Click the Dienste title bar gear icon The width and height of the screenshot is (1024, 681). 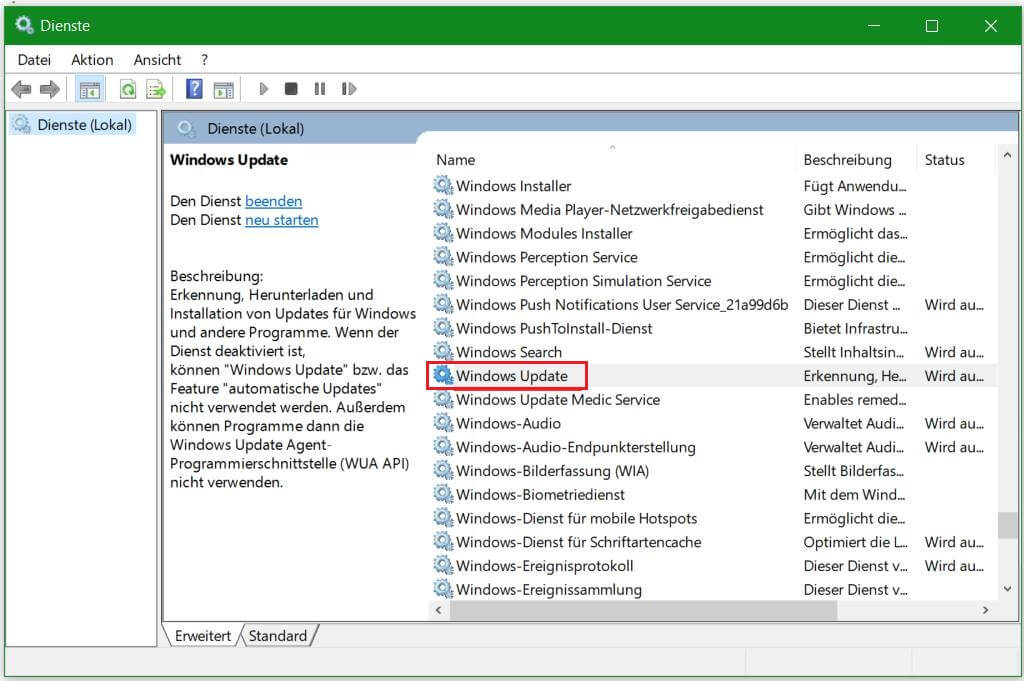(x=24, y=25)
